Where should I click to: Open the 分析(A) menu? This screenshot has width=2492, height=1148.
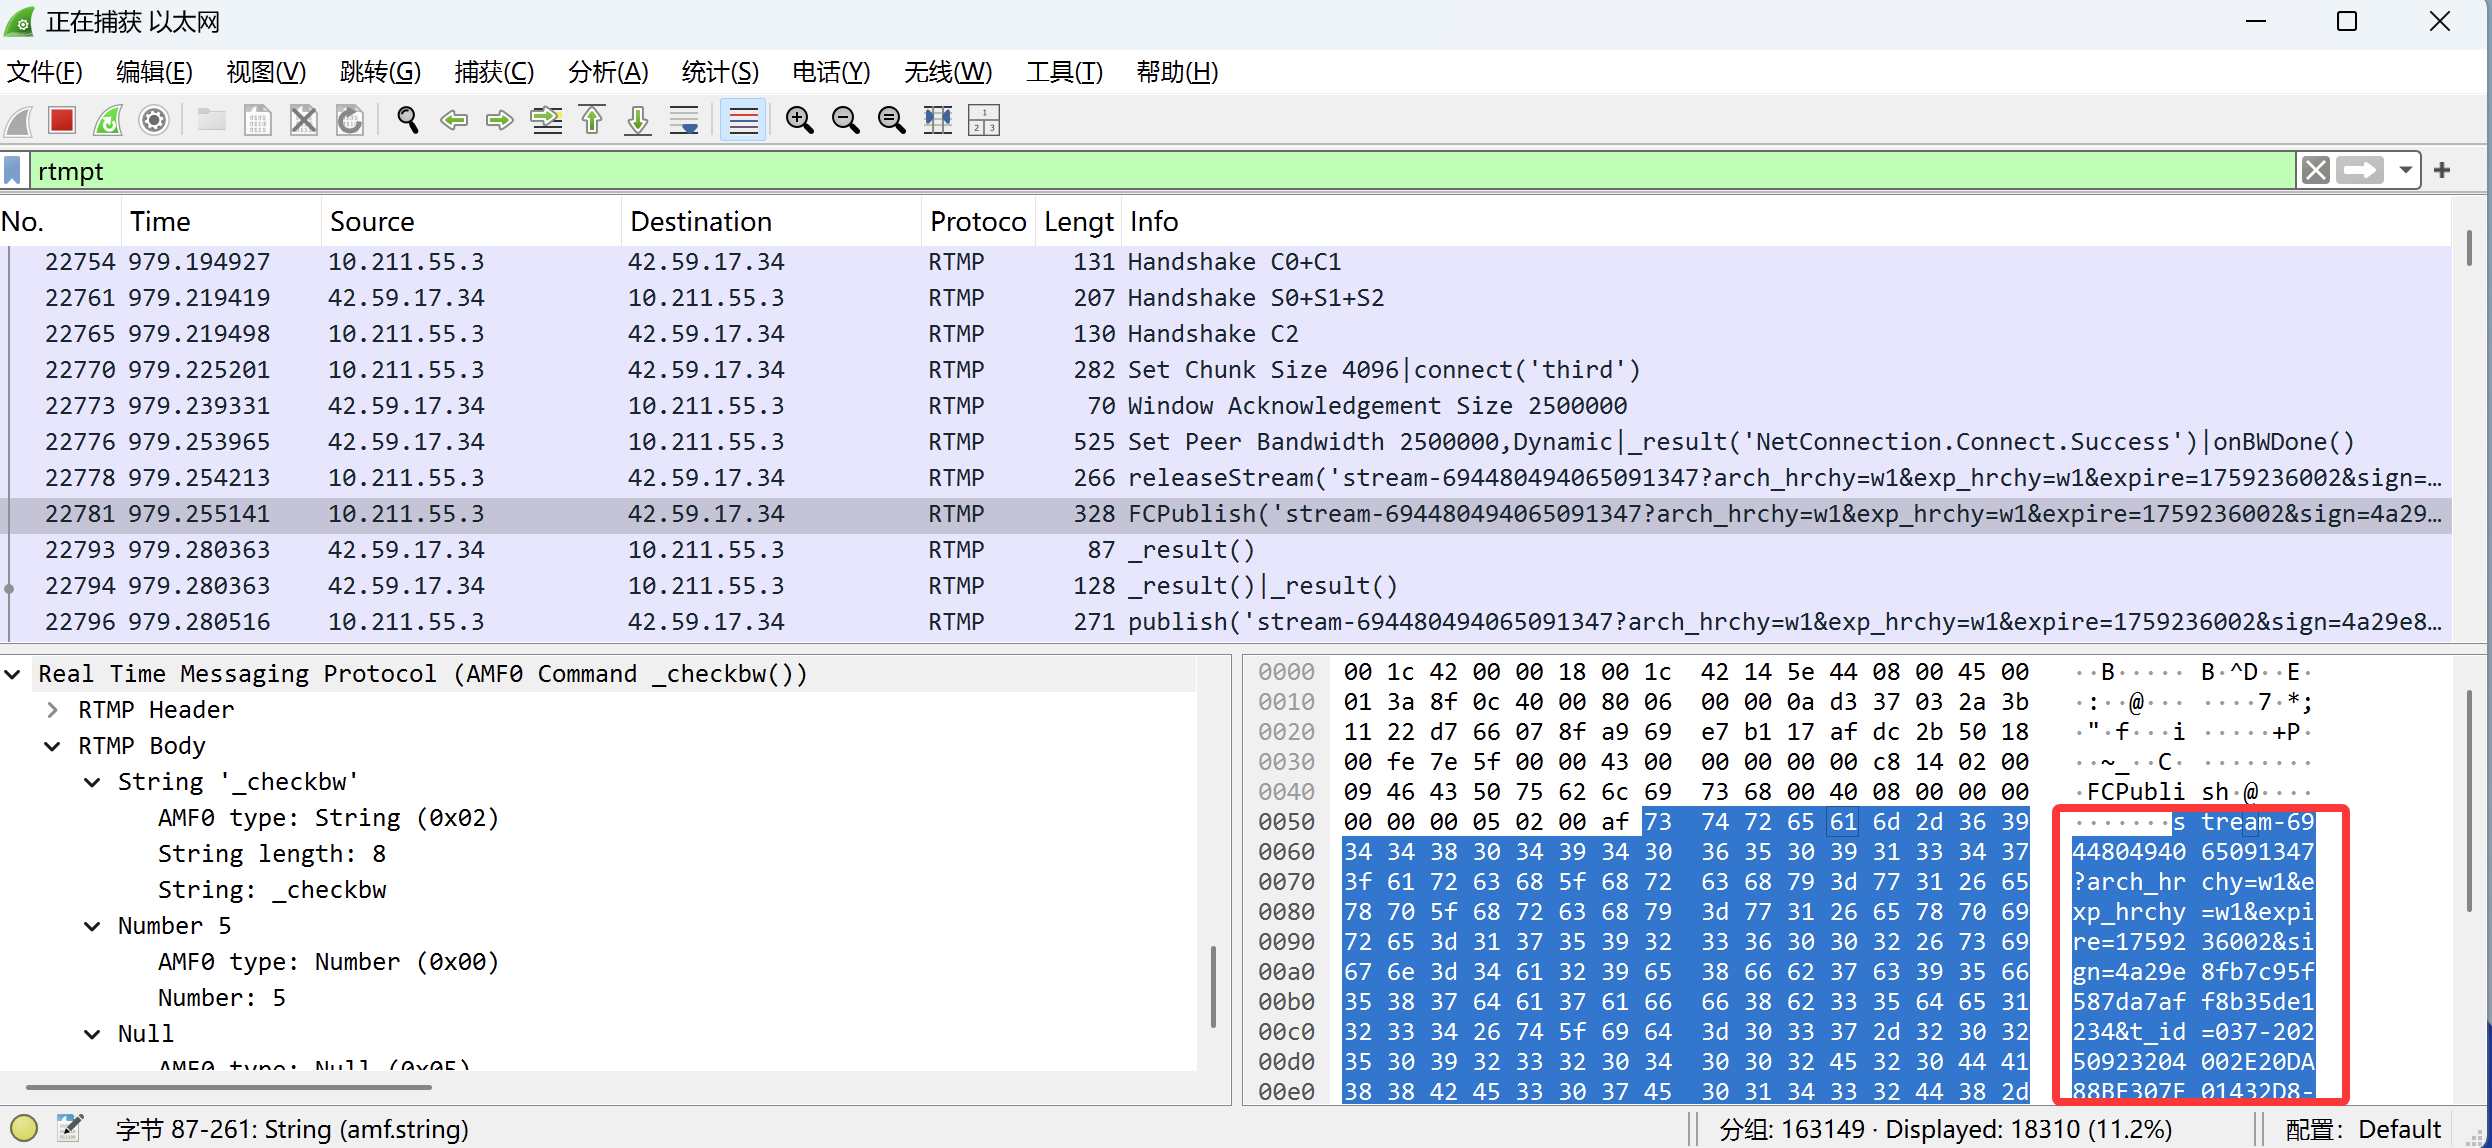tap(607, 72)
